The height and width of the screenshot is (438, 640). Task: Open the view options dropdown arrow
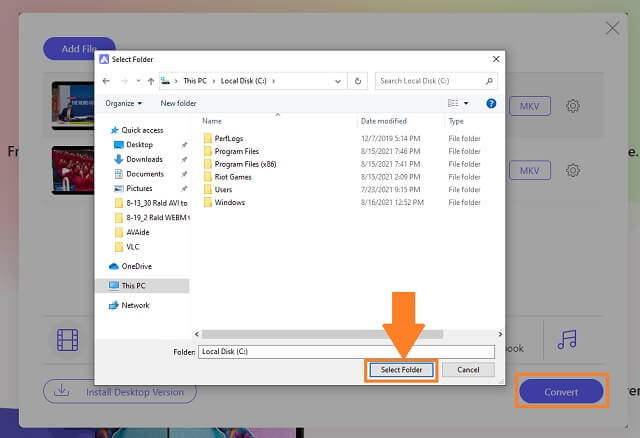pyautogui.click(x=466, y=103)
